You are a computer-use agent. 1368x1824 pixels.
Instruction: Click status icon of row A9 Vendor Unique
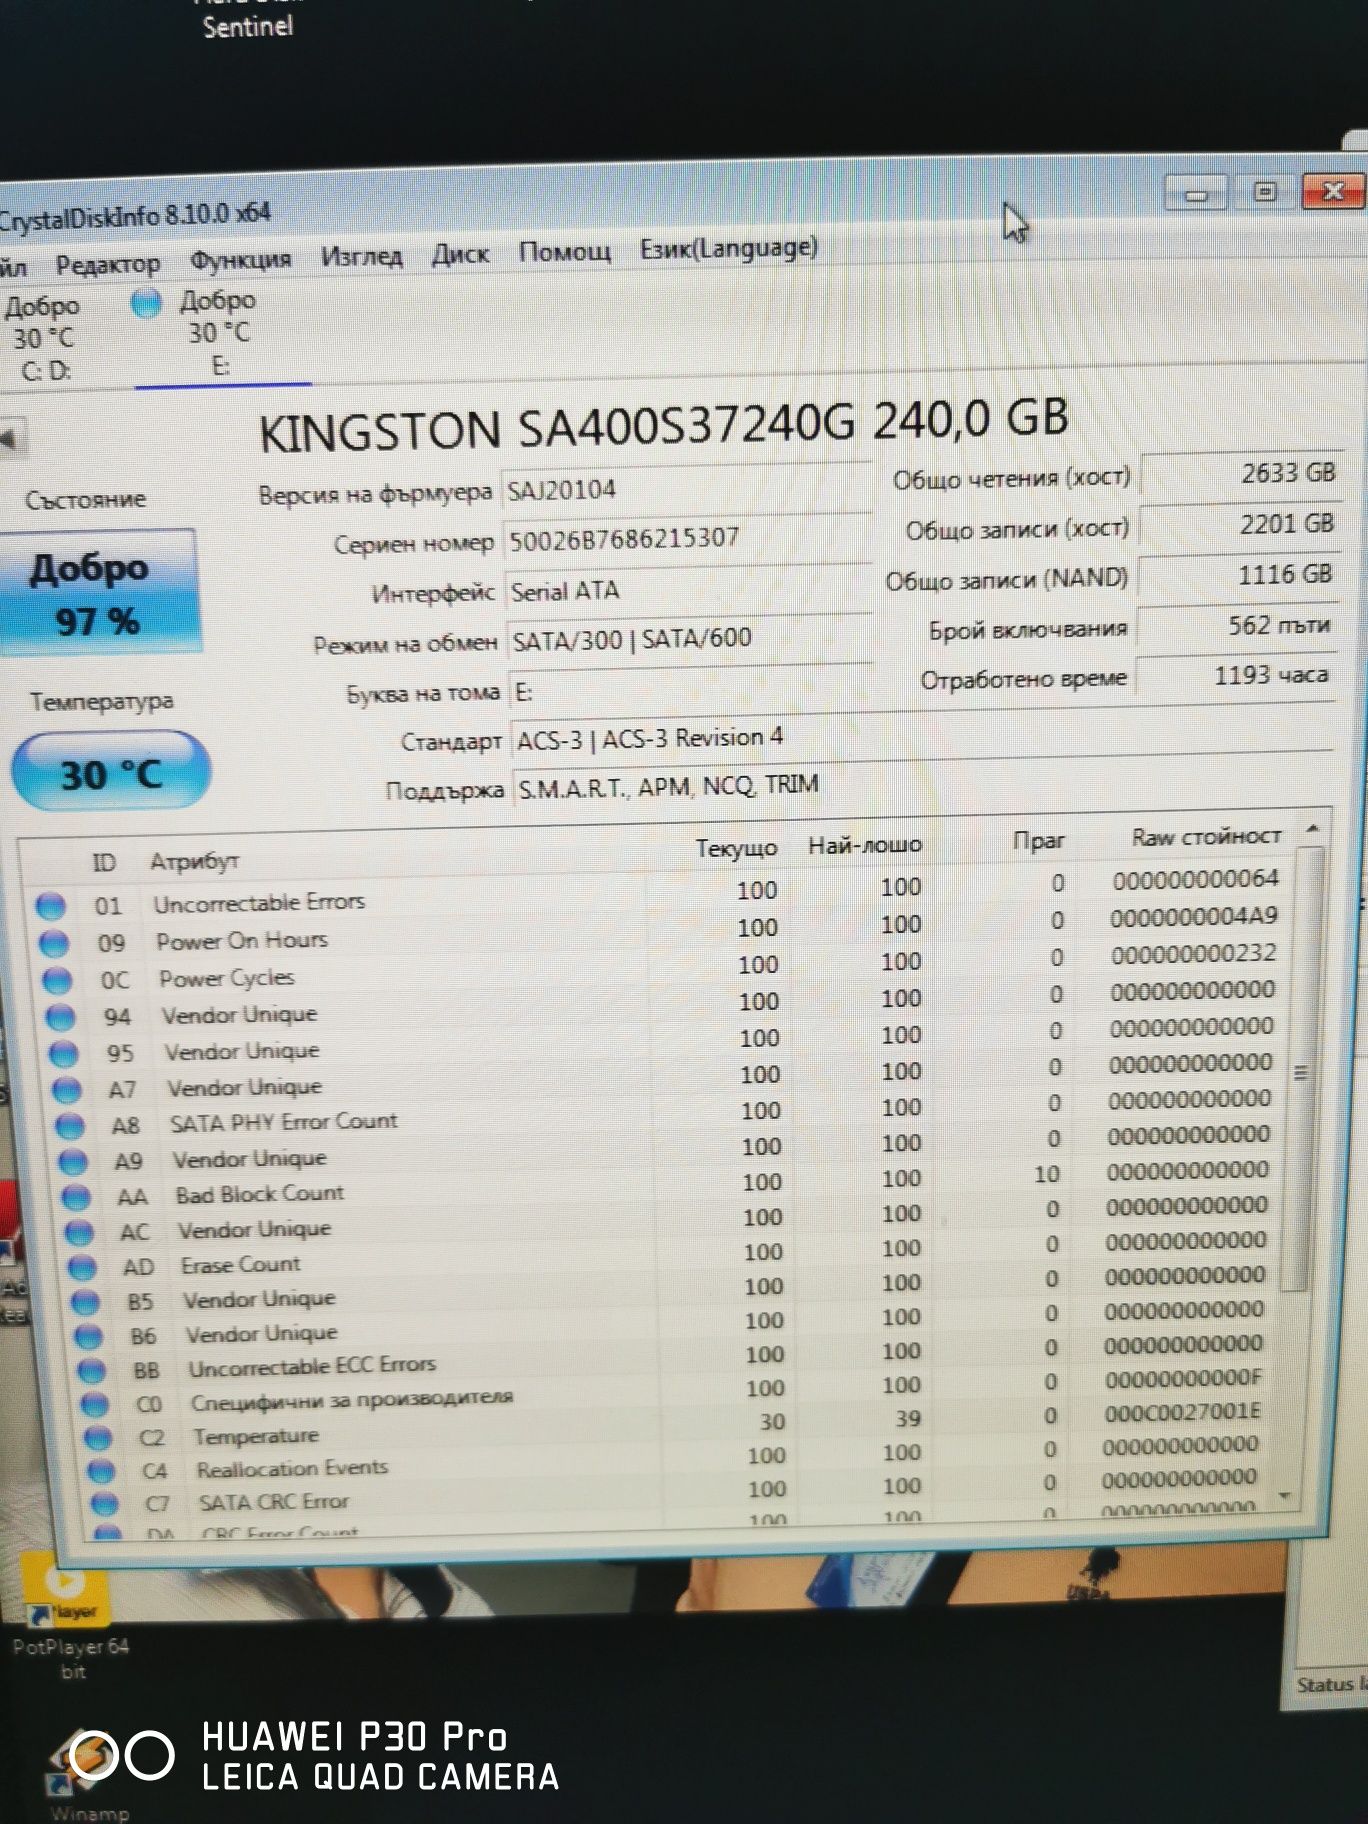(72, 1162)
